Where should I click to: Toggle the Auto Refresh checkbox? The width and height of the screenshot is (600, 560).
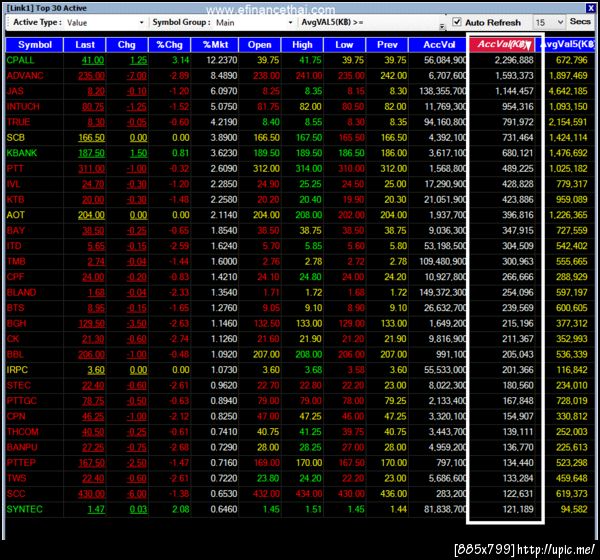pyautogui.click(x=457, y=22)
